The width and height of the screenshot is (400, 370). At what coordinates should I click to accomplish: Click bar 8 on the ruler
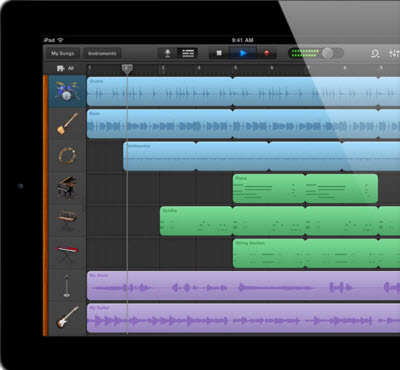(345, 68)
